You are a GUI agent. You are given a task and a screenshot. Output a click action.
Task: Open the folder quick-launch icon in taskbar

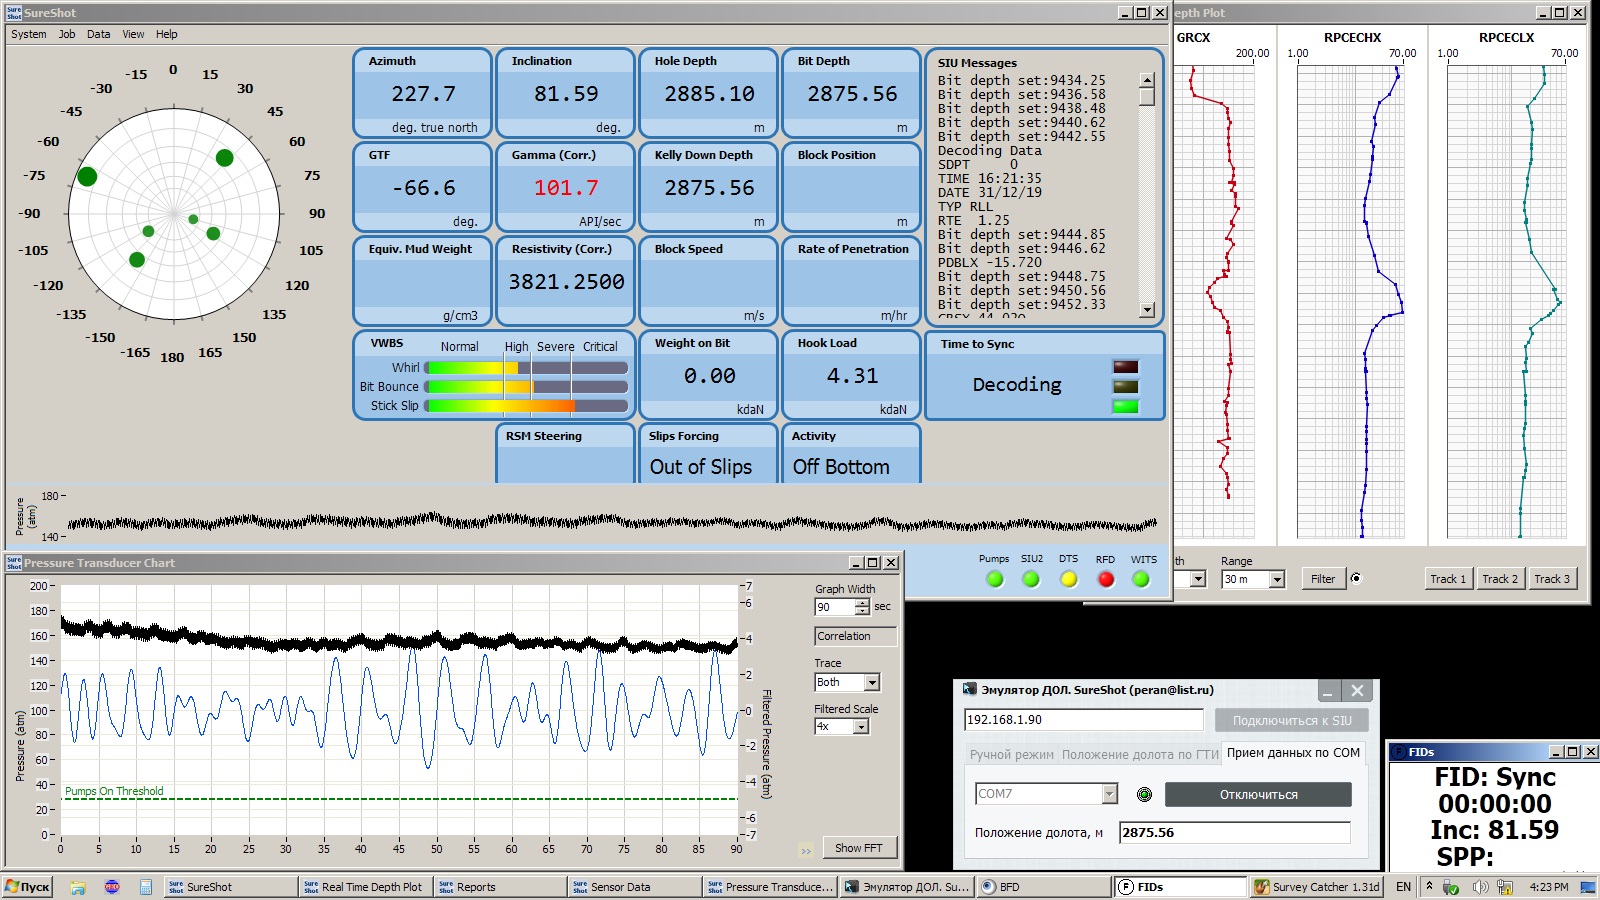(x=77, y=887)
